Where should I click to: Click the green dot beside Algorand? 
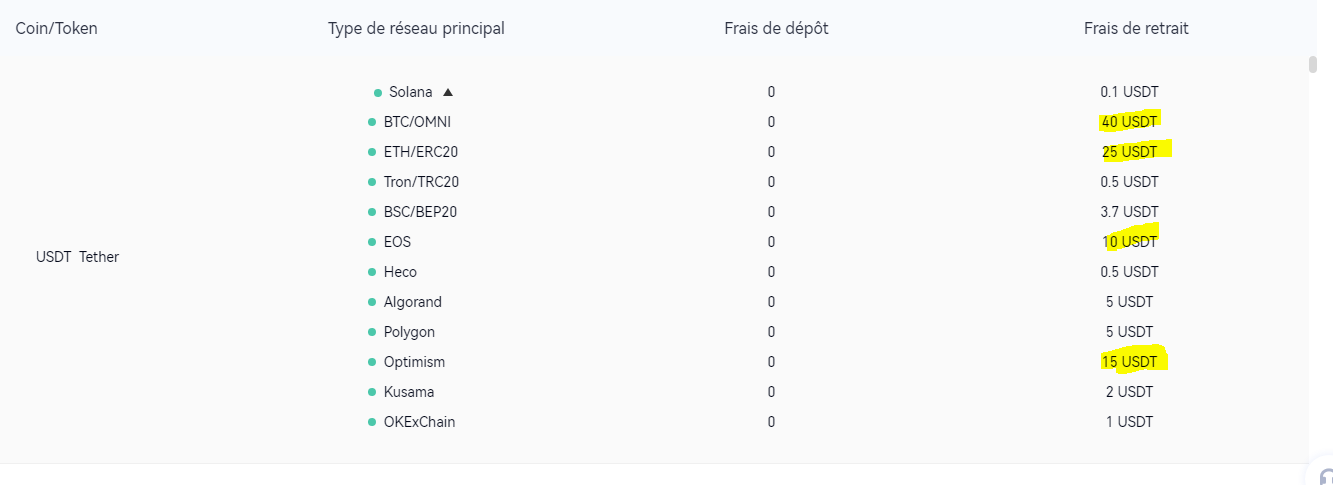(372, 302)
